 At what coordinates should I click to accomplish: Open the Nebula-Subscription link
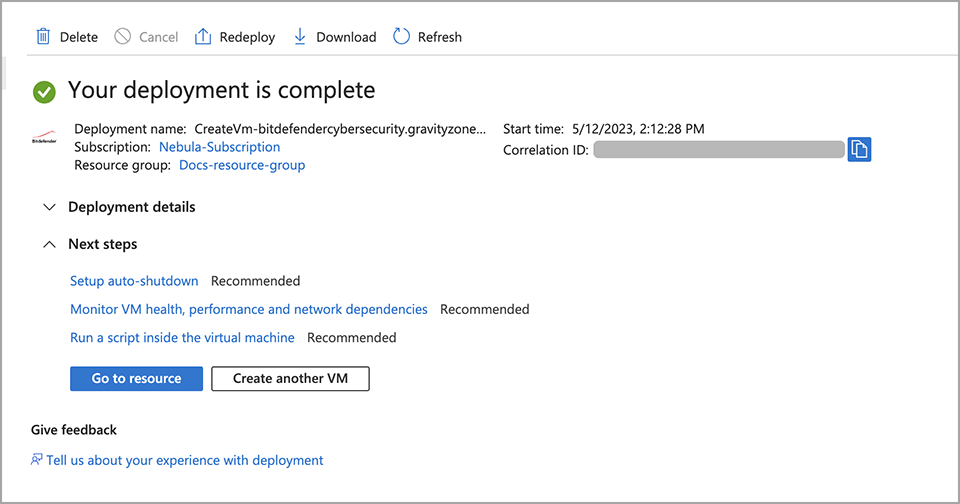pyautogui.click(x=219, y=147)
